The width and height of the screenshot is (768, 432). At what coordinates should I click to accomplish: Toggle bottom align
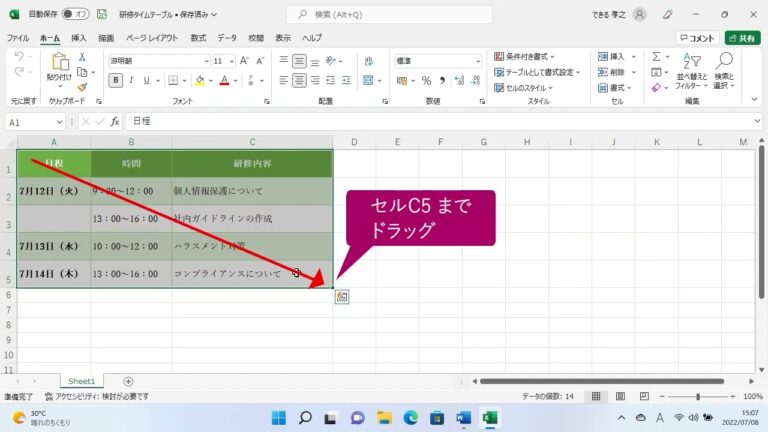coord(315,61)
